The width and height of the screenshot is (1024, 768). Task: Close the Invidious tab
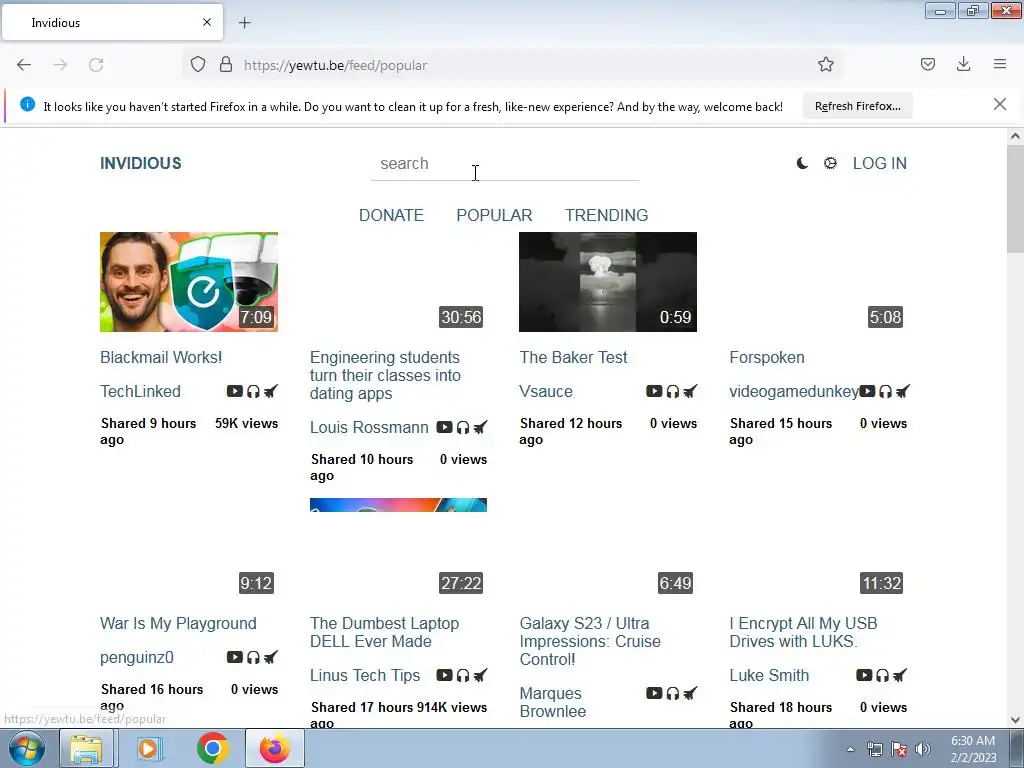pyautogui.click(x=207, y=22)
